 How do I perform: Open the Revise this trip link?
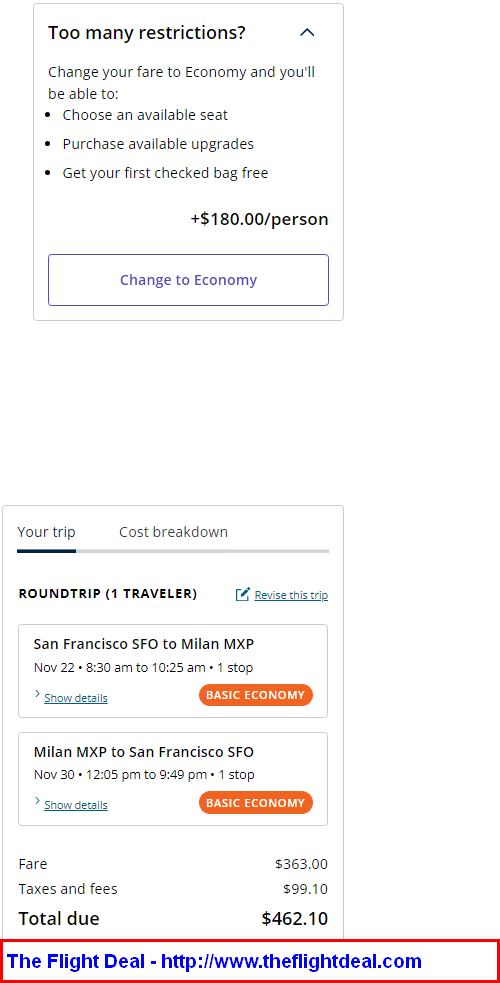tap(291, 595)
